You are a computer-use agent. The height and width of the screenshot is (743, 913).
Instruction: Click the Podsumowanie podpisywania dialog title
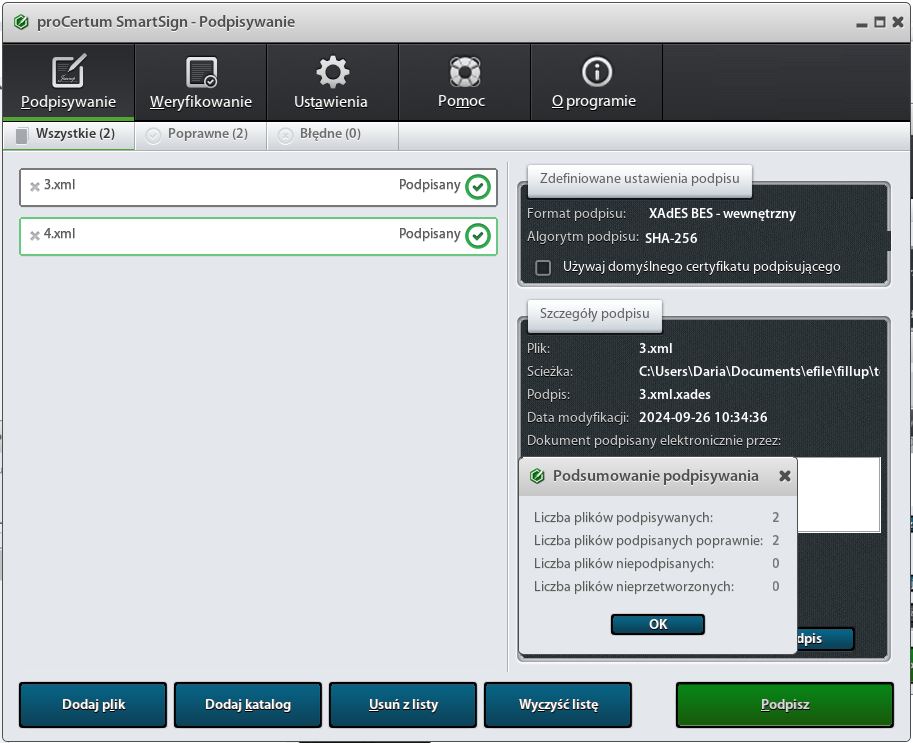(656, 476)
